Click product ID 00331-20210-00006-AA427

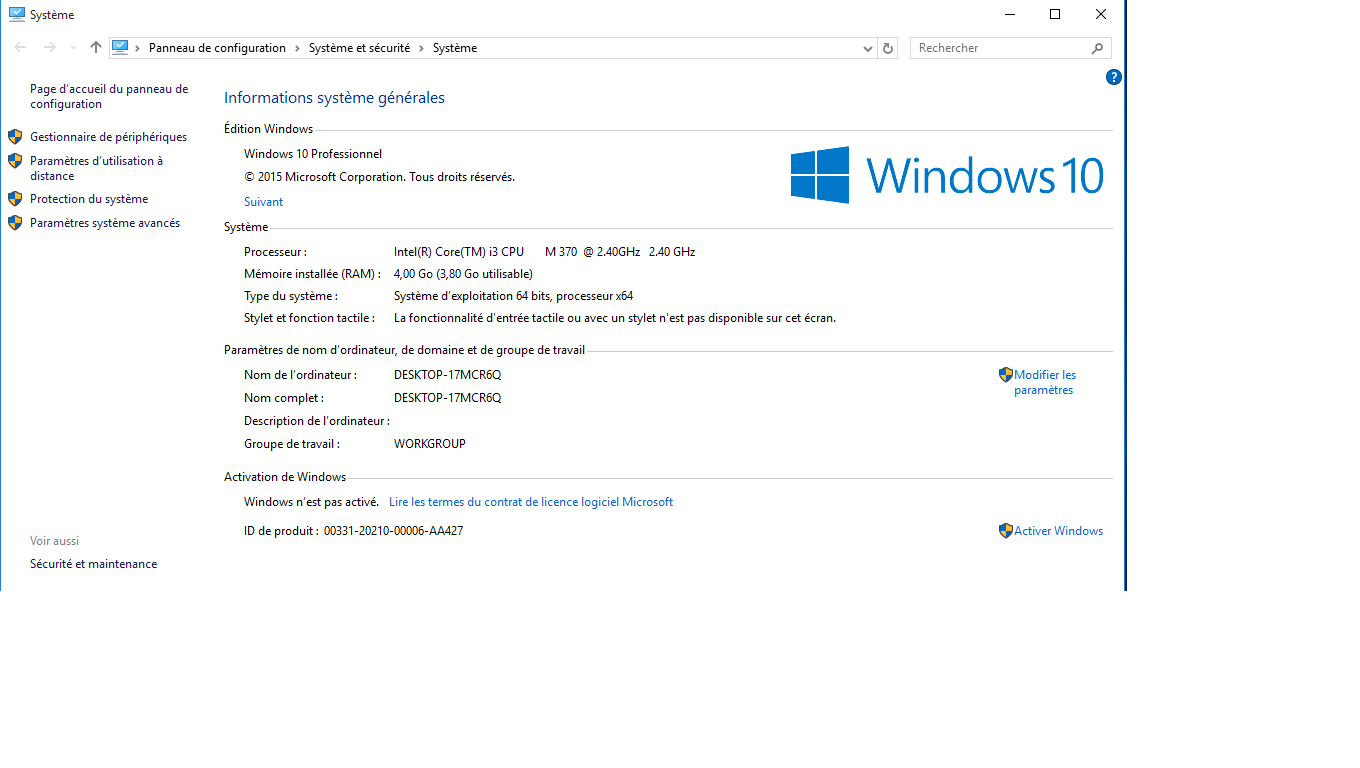pos(393,531)
